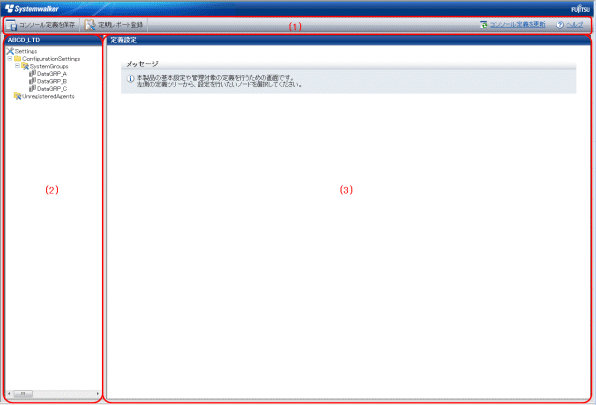Click tree panel scrollbar left arrow
The width and height of the screenshot is (596, 405).
pos(9,394)
